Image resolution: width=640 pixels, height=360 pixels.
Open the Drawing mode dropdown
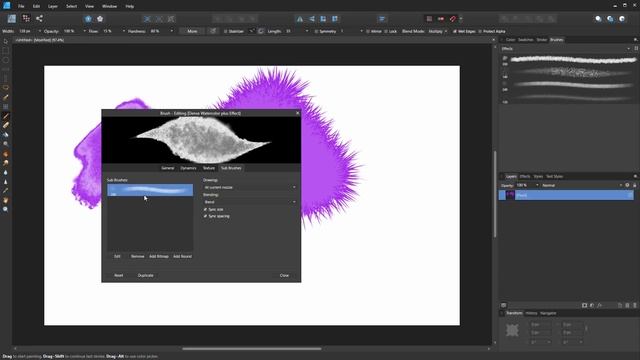click(x=250, y=187)
